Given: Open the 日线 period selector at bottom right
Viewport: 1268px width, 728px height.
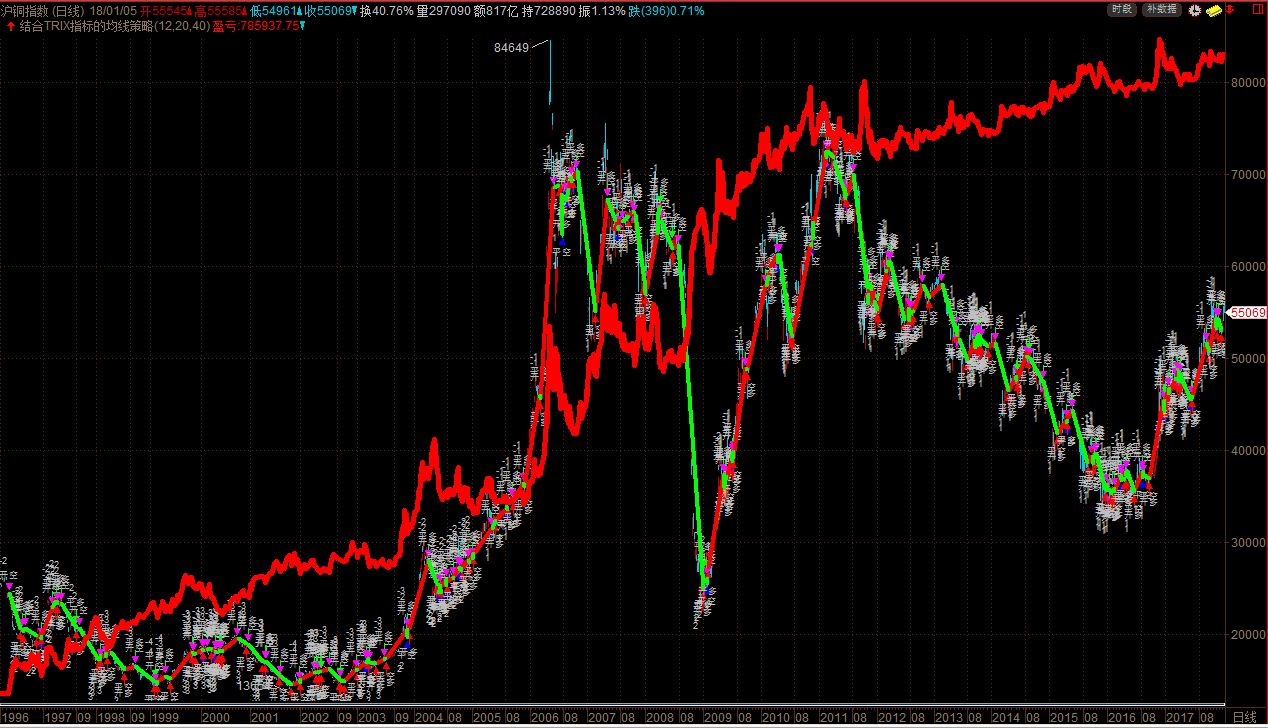Looking at the screenshot, I should 1245,718.
